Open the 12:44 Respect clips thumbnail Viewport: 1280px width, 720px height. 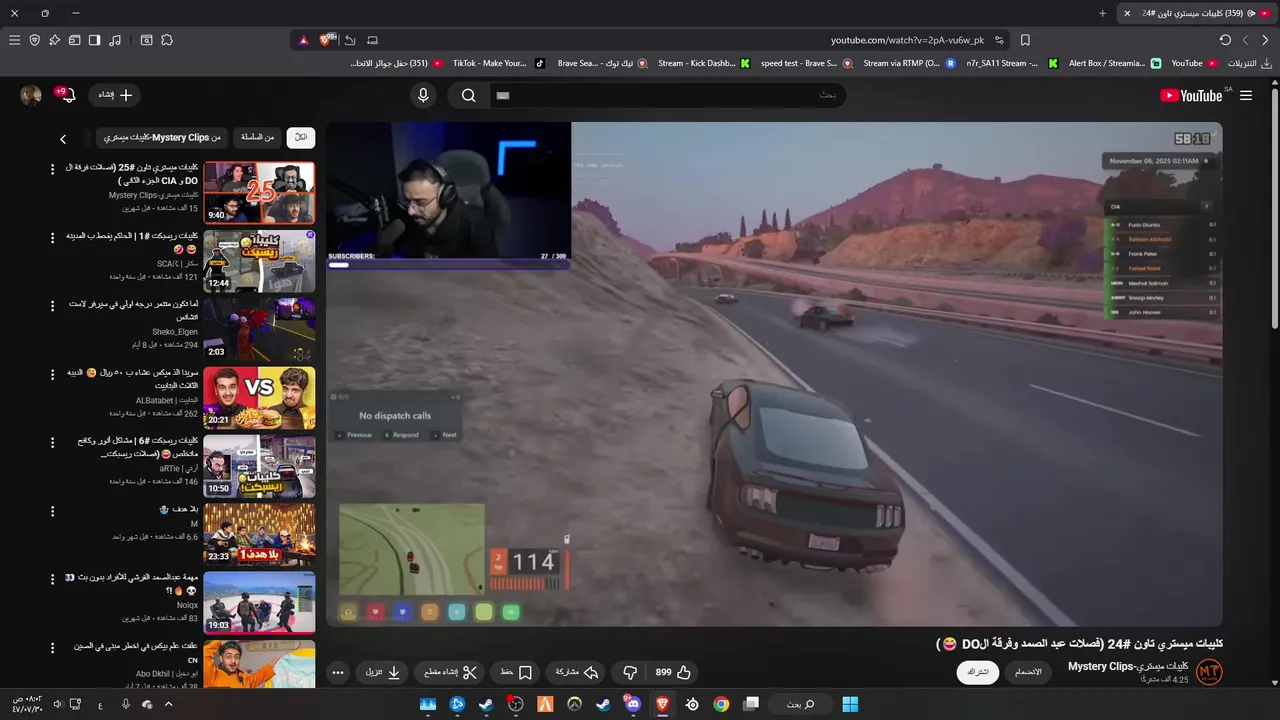[x=259, y=261]
